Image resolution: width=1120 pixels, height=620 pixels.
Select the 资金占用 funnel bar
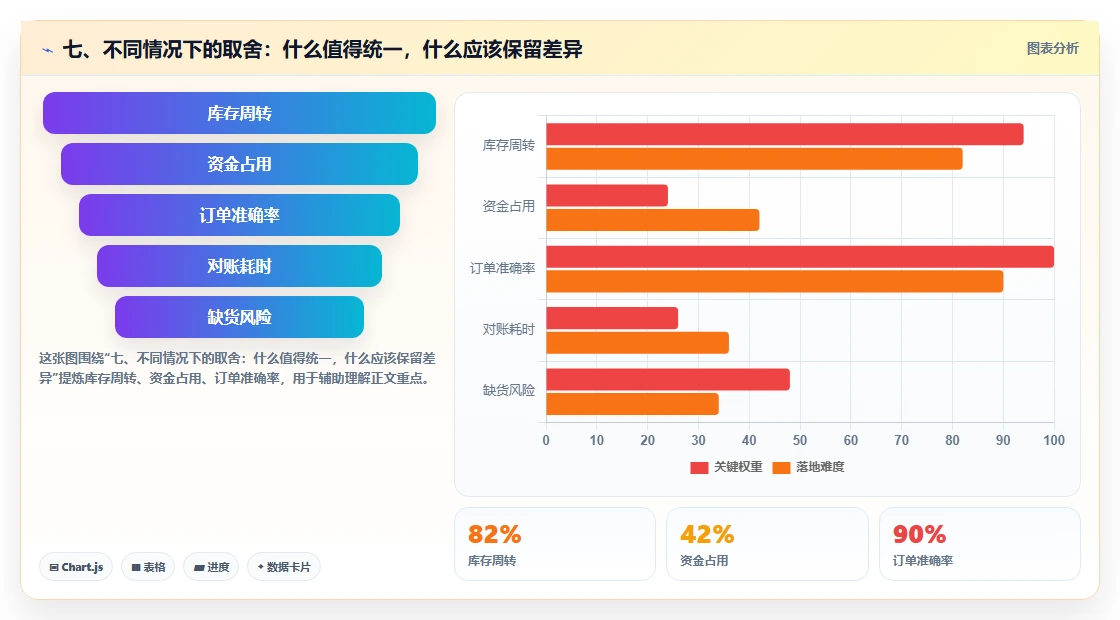click(239, 164)
